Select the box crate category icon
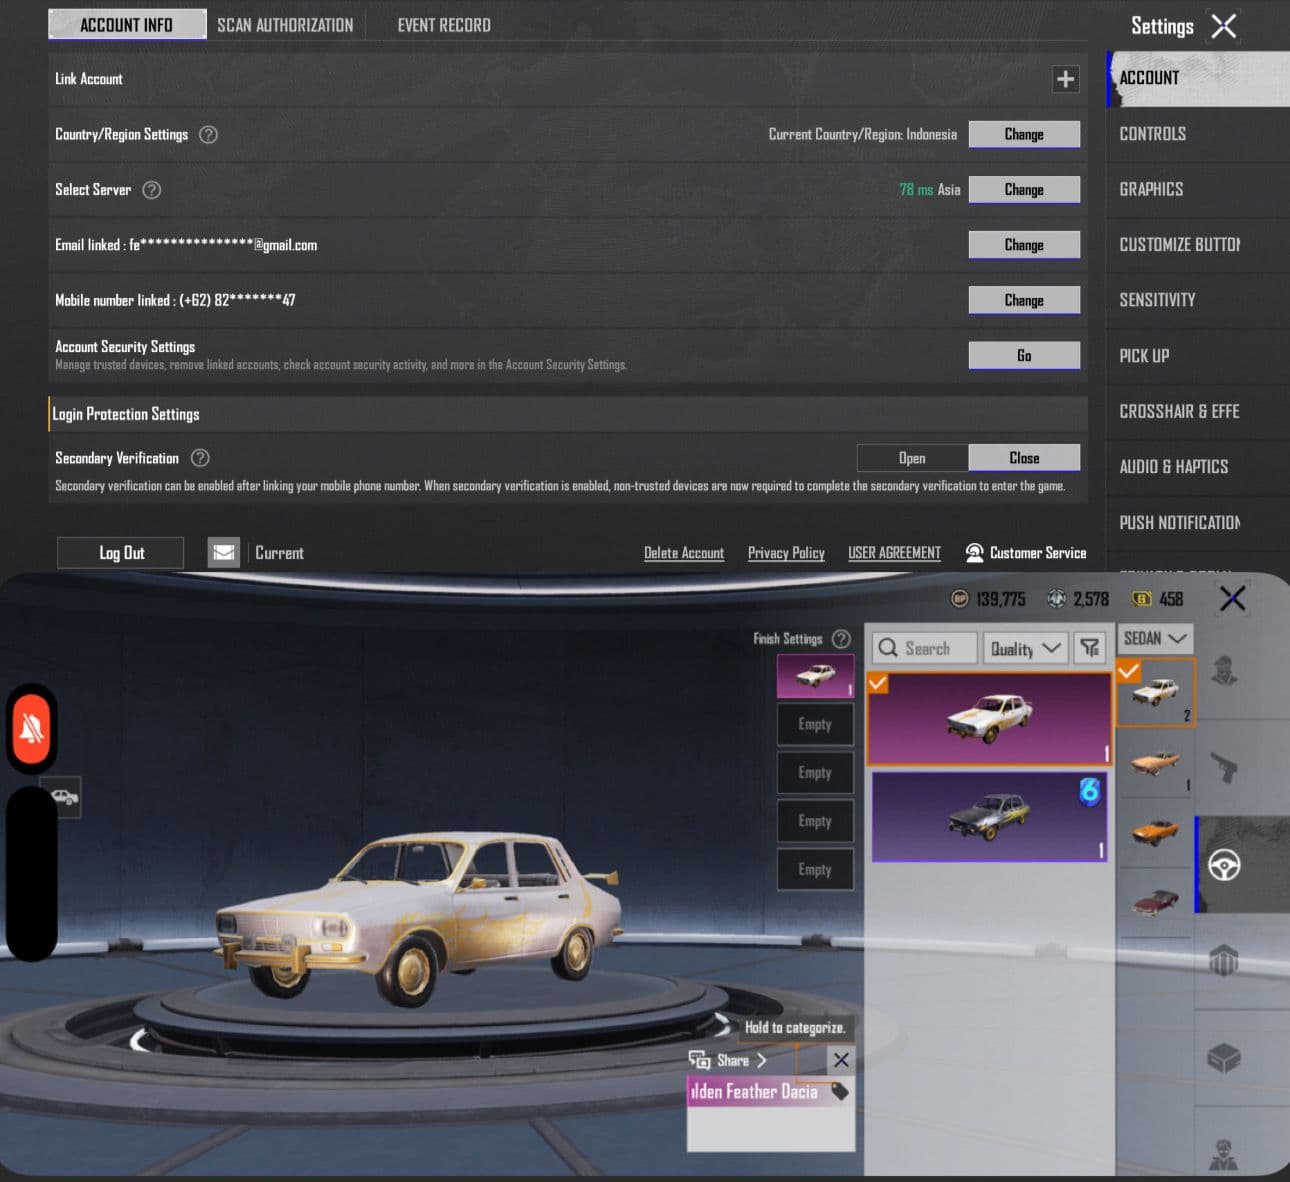Viewport: 1290px width, 1182px height. pyautogui.click(x=1224, y=1057)
